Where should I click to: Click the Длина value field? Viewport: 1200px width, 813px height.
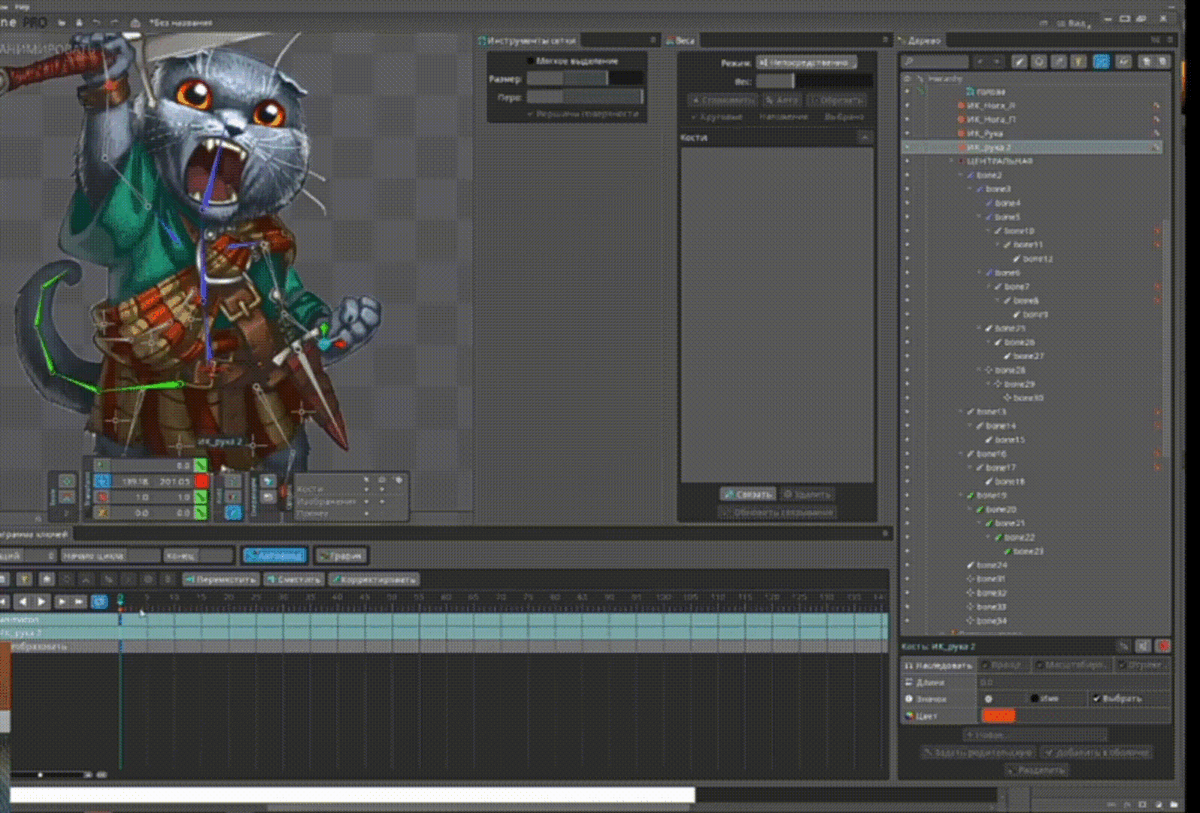[1074, 681]
